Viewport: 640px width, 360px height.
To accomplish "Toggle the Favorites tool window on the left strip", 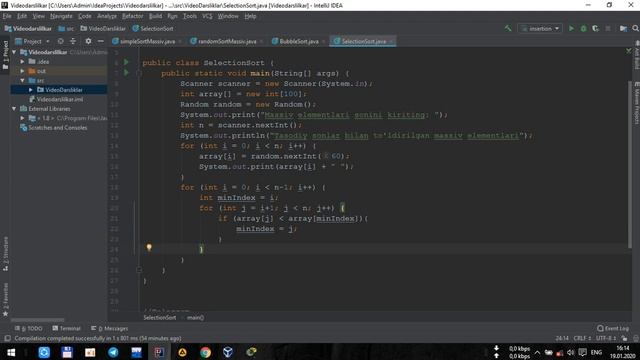I will (x=5, y=299).
